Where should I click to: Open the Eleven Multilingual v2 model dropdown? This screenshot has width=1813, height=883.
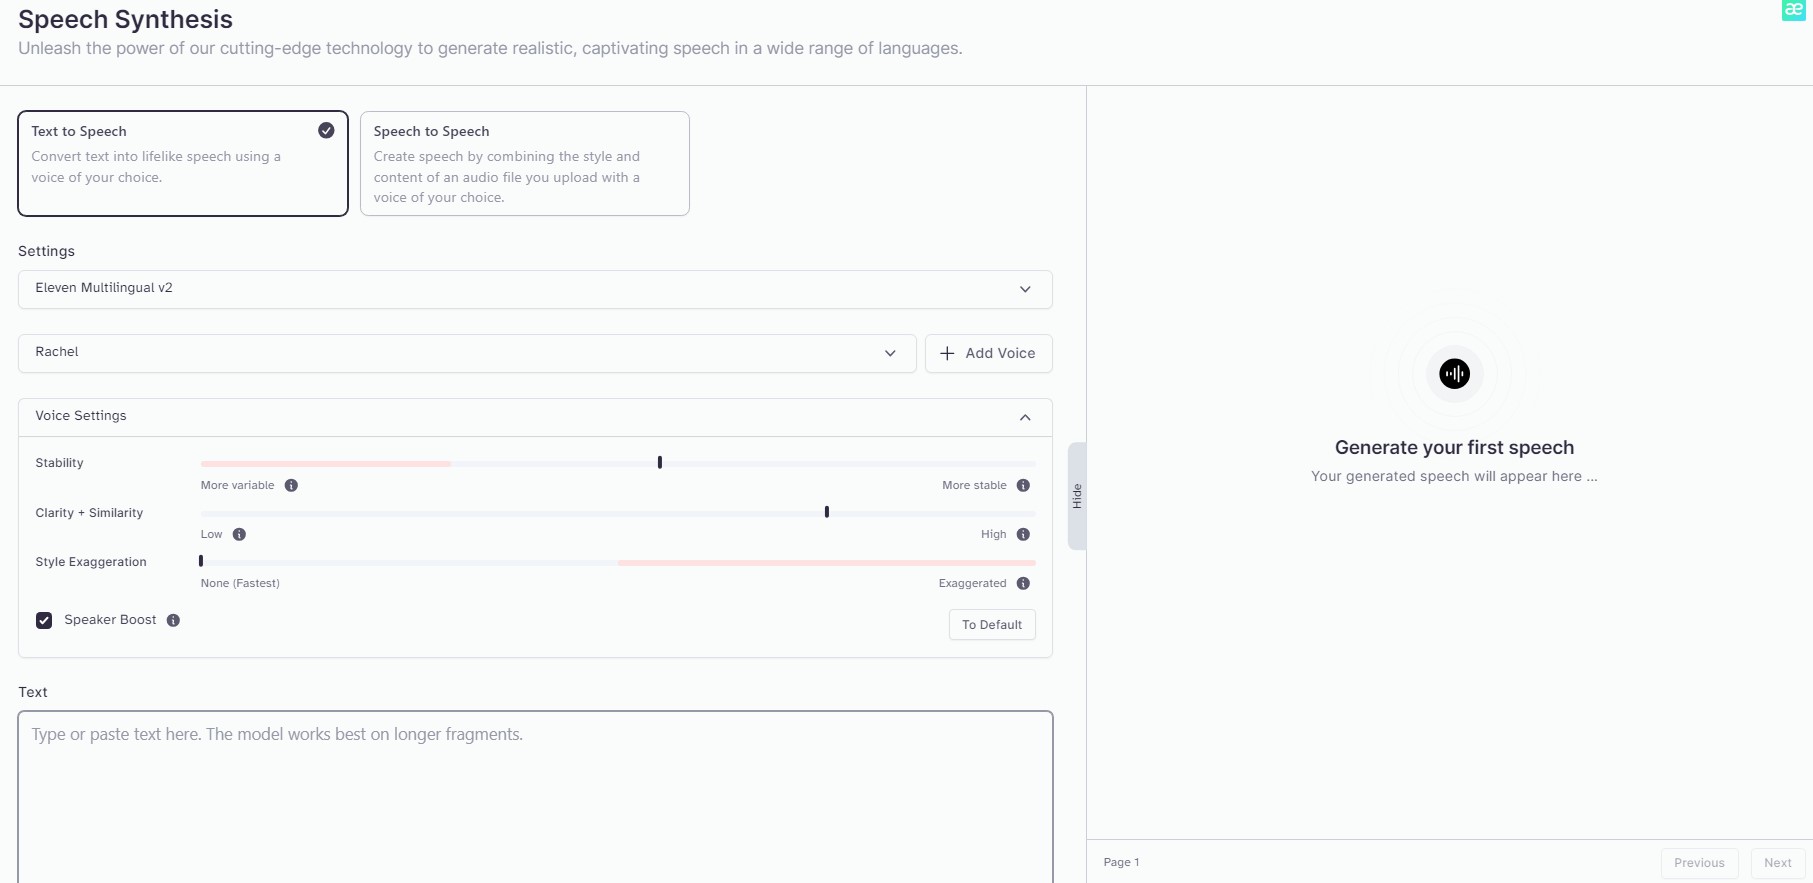535,289
